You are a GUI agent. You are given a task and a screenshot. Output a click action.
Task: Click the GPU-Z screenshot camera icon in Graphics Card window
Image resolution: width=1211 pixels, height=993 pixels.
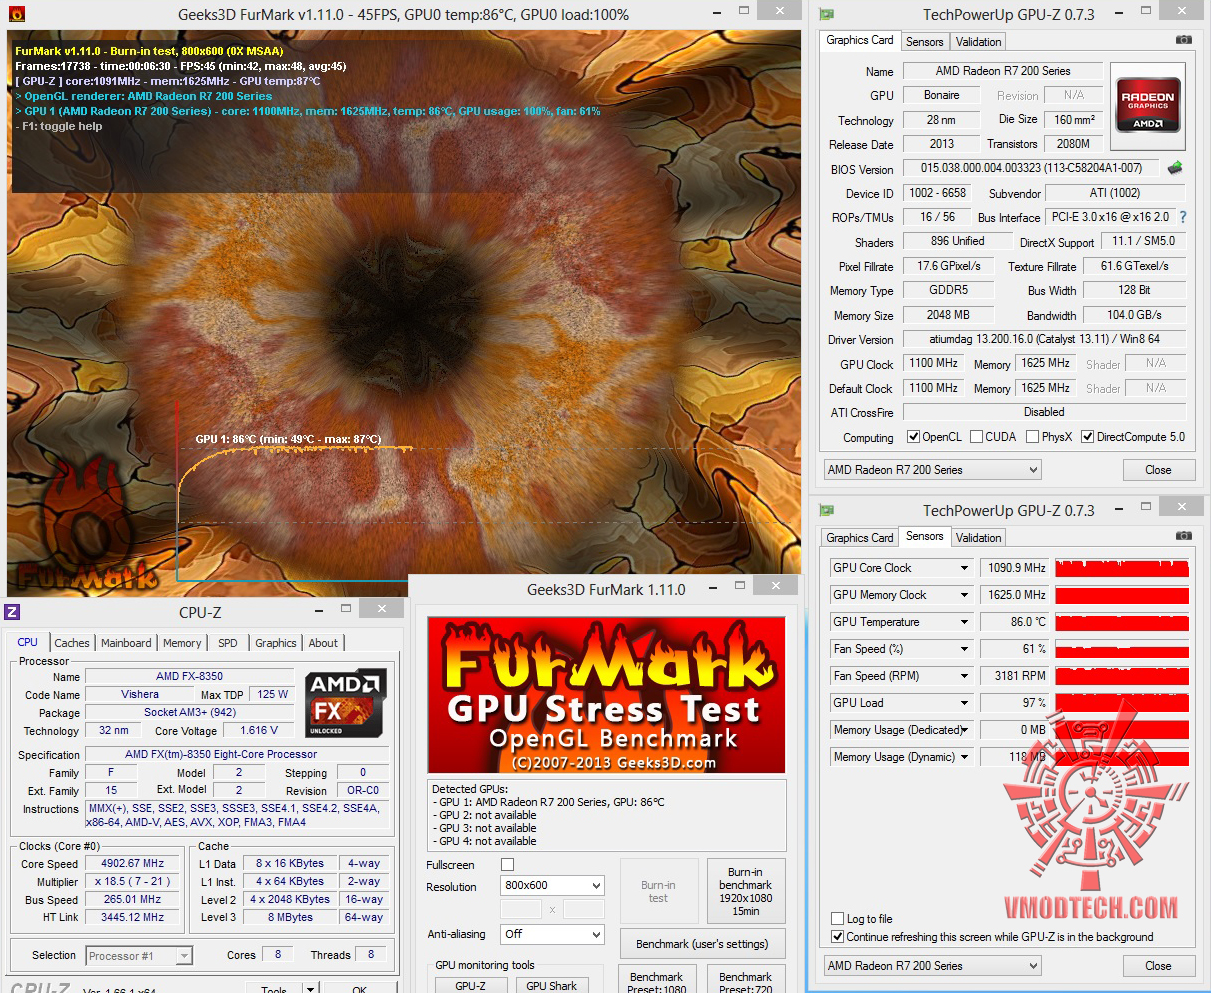[1183, 40]
